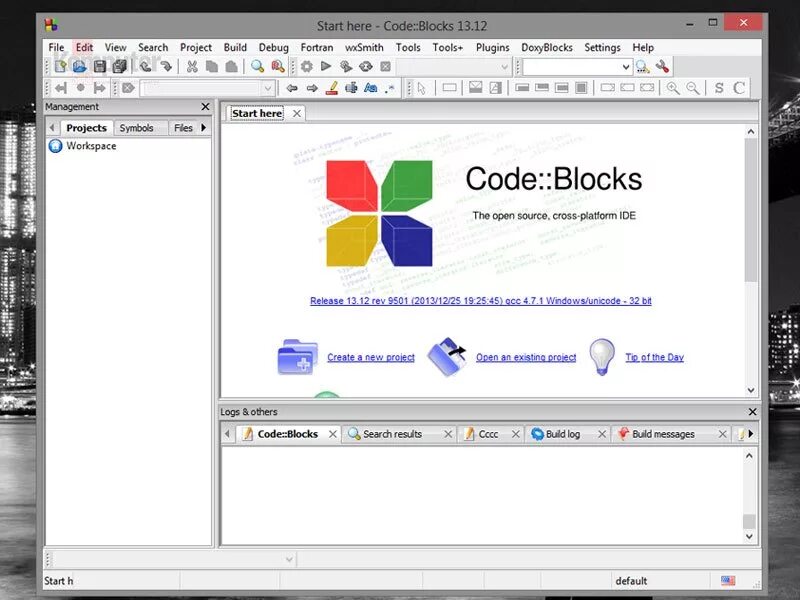
Task: Click the Paste toolbar icon
Action: click(231, 66)
